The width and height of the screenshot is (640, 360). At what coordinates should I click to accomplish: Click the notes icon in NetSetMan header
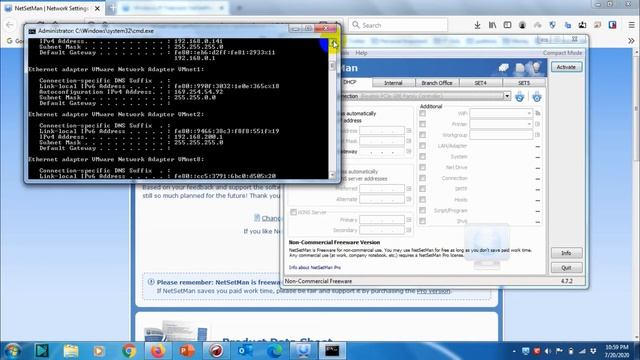click(520, 68)
